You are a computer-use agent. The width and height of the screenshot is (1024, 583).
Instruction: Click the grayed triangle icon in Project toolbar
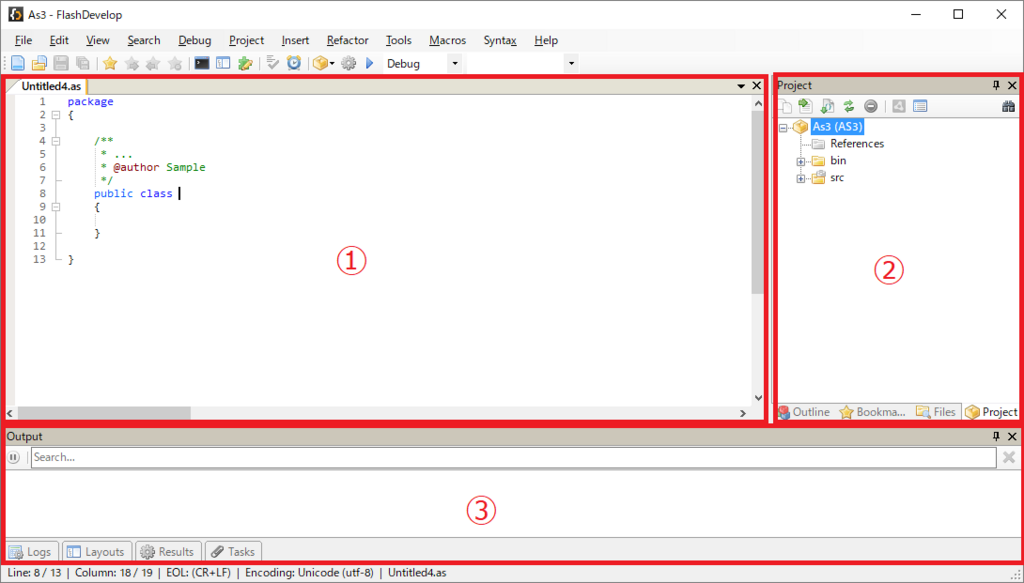pyautogui.click(x=899, y=106)
